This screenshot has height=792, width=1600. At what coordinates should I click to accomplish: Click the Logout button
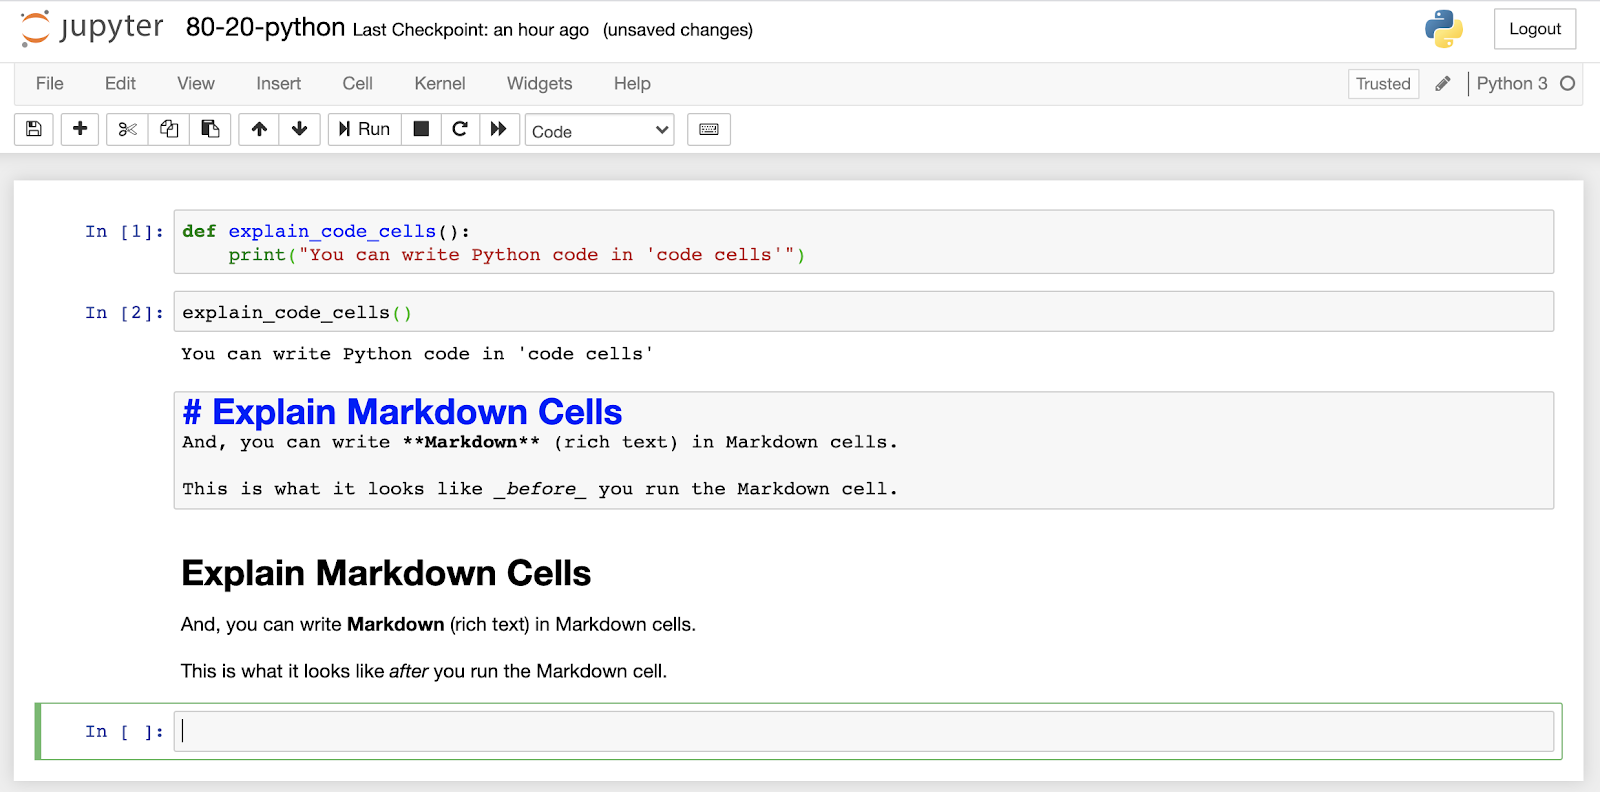tap(1535, 29)
